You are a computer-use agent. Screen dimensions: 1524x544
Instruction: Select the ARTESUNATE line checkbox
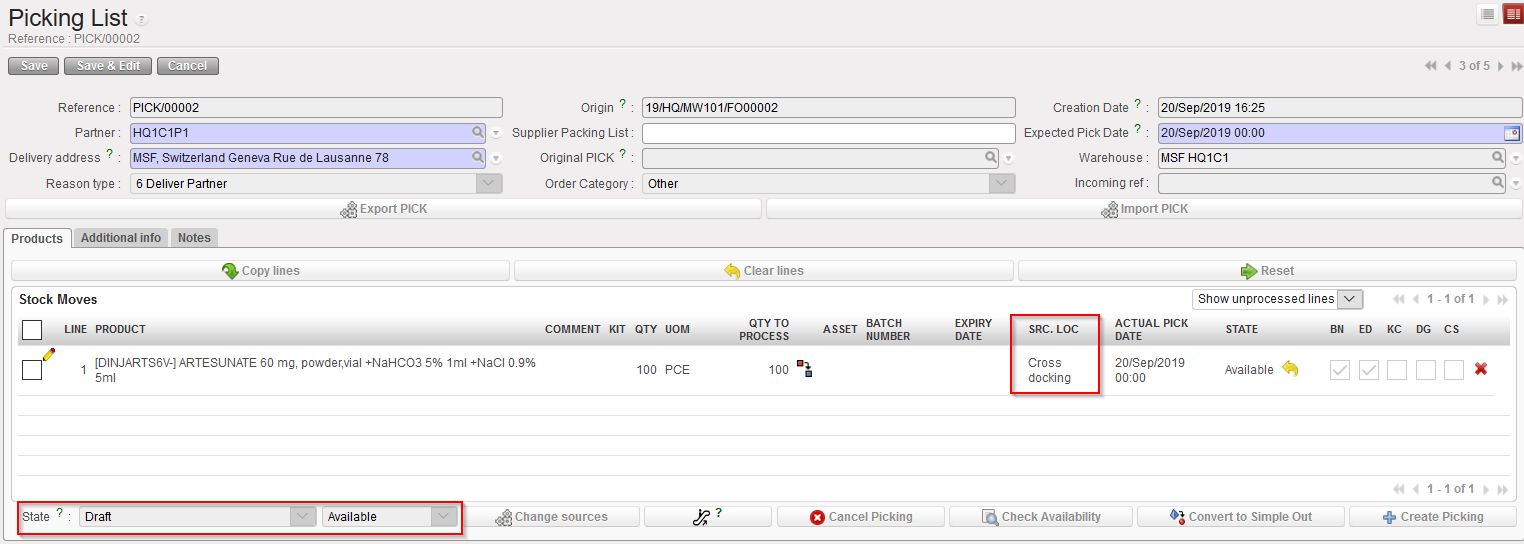pos(32,370)
